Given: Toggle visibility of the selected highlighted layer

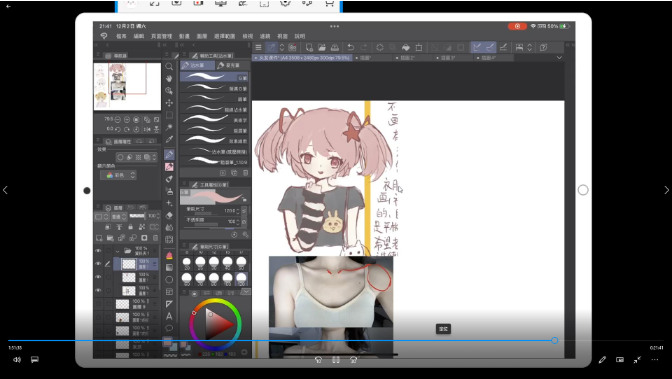Looking at the screenshot, I should pyautogui.click(x=99, y=264).
